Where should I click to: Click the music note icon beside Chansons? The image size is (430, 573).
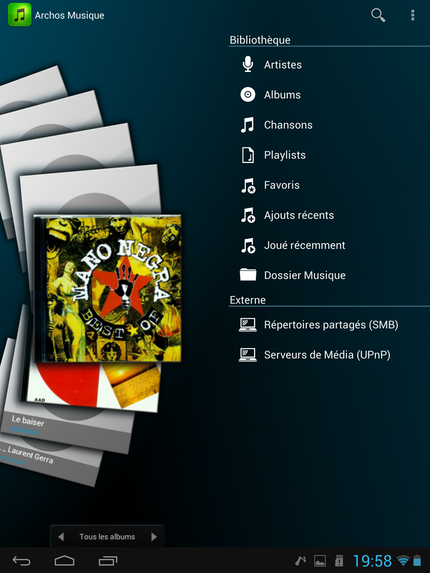point(247,125)
